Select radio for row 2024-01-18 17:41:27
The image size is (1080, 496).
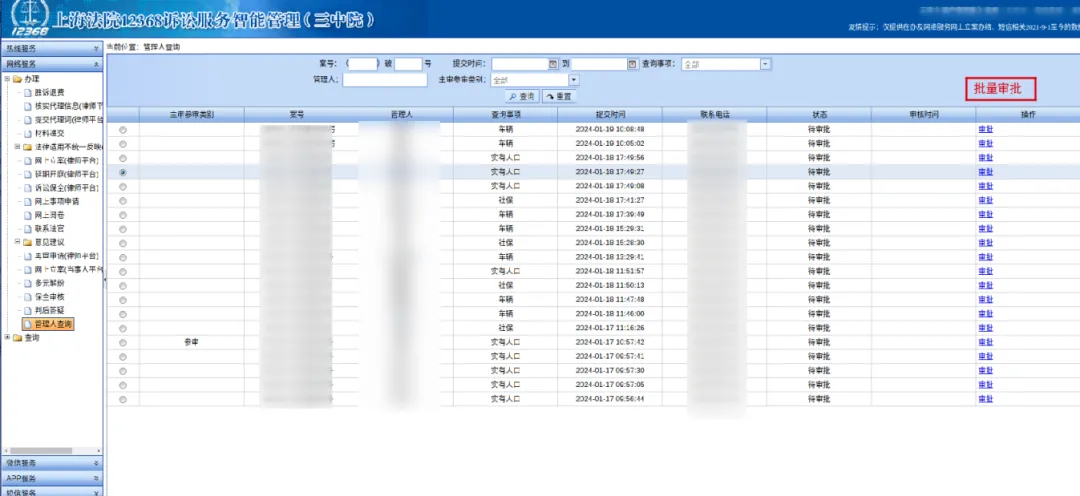123,200
